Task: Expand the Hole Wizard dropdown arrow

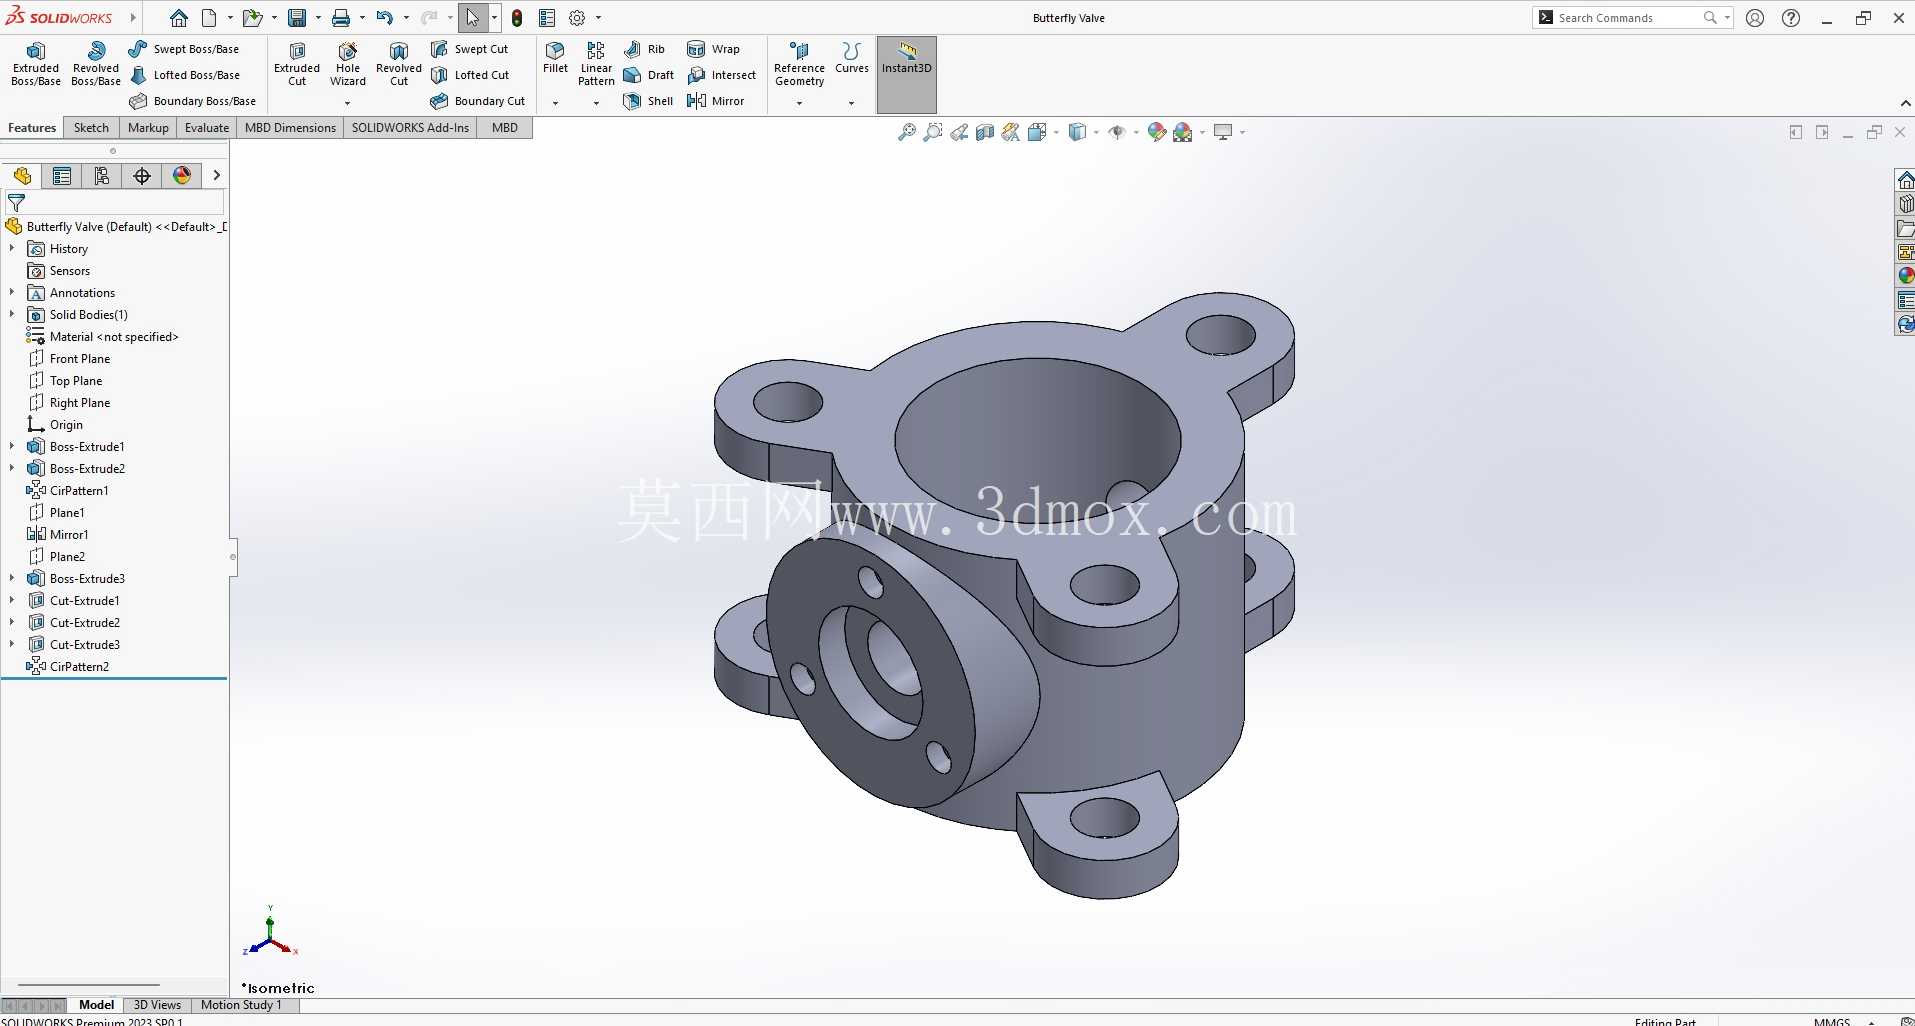Action: click(x=348, y=103)
